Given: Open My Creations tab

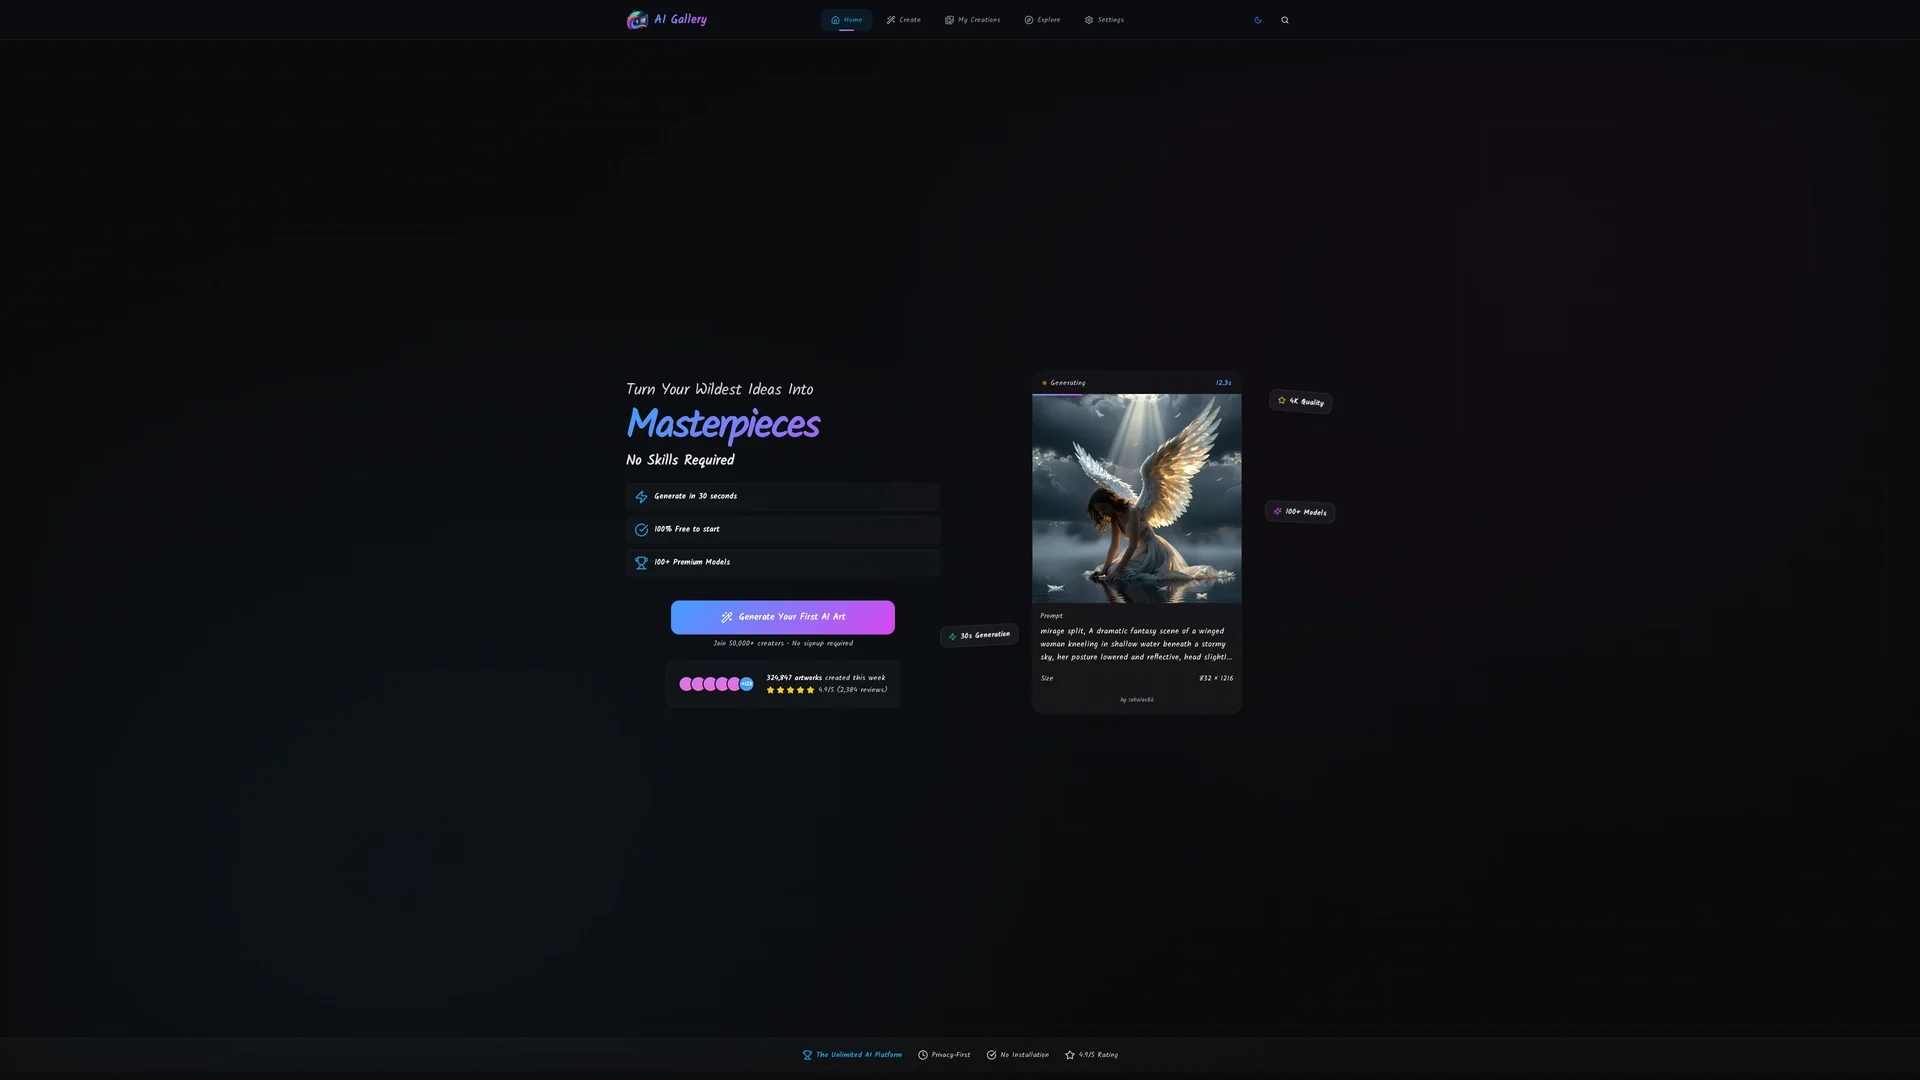Looking at the screenshot, I should [x=972, y=20].
